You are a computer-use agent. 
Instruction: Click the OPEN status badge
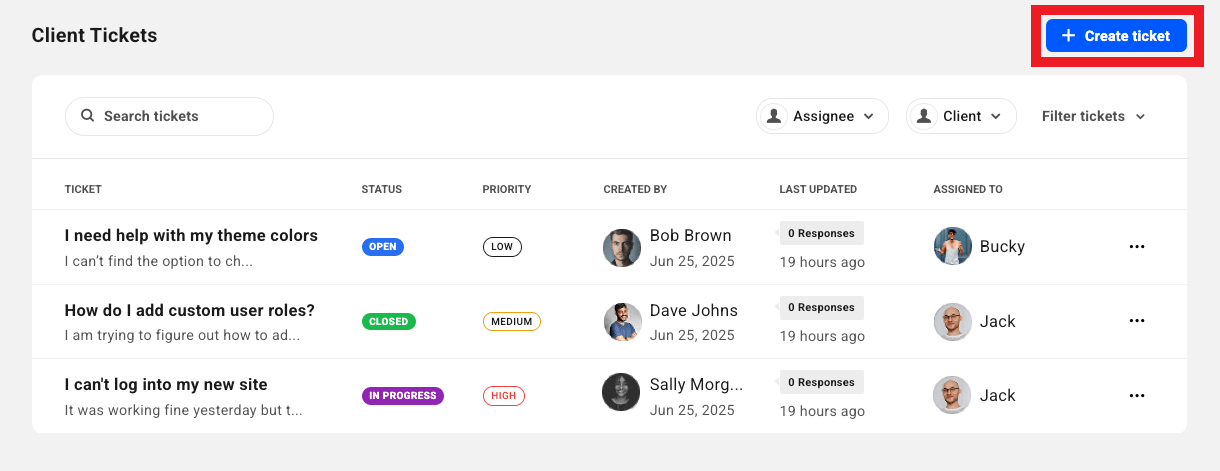[x=383, y=247]
